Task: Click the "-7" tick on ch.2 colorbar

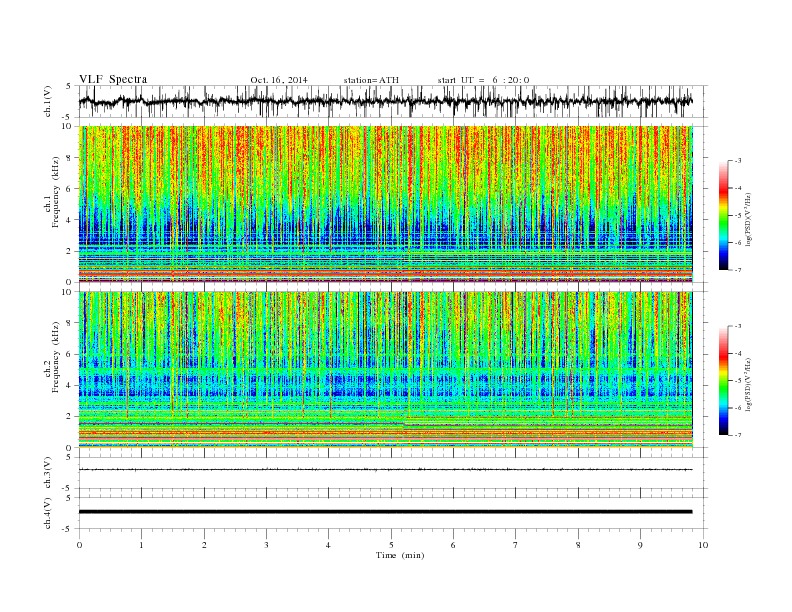Action: [738, 435]
